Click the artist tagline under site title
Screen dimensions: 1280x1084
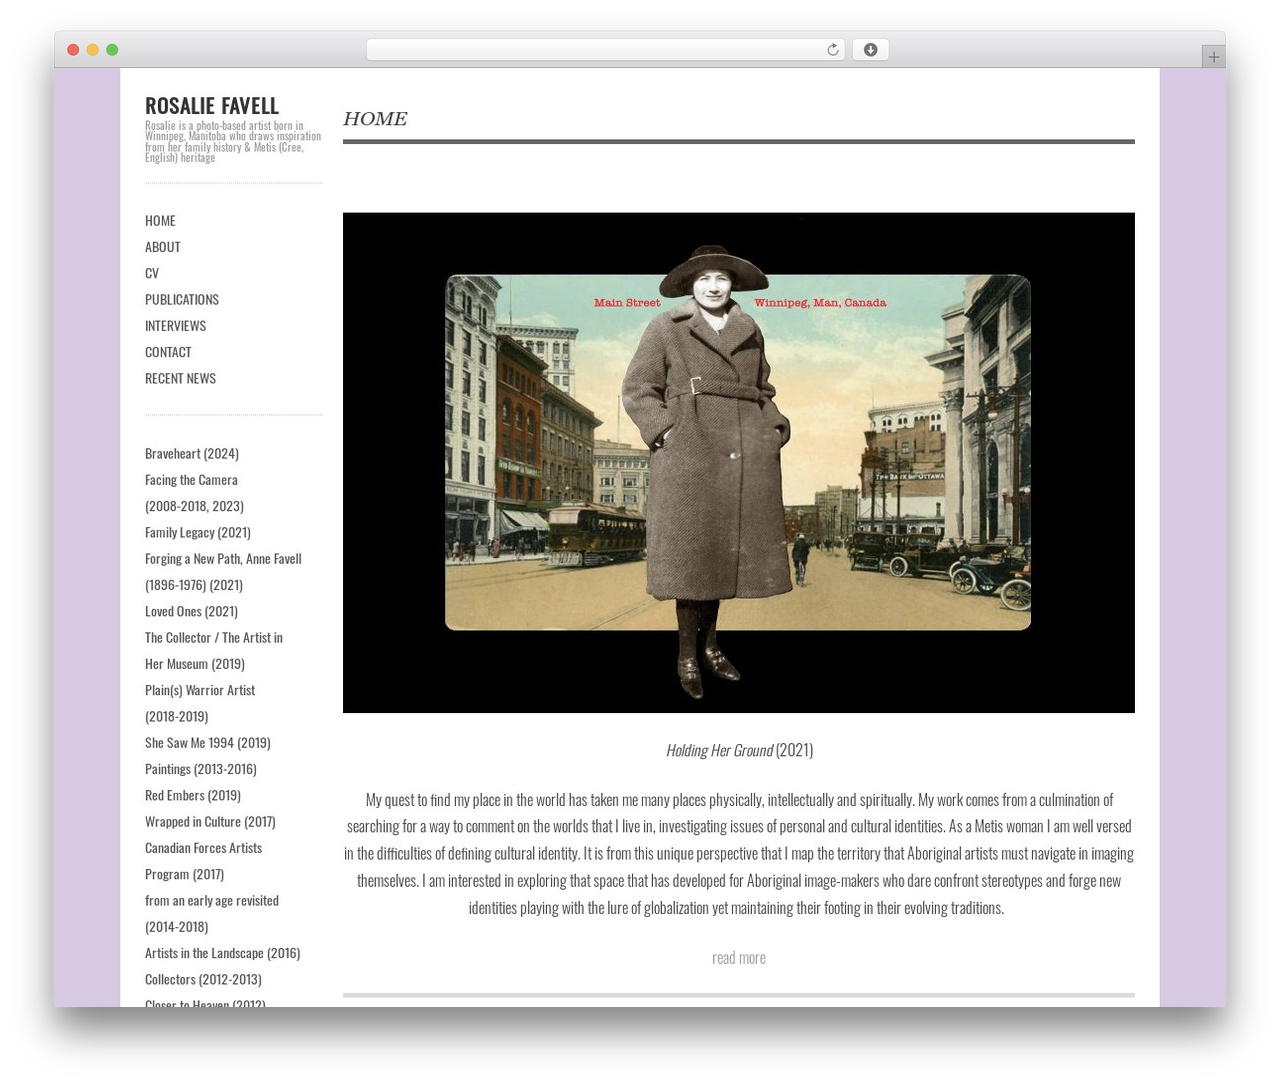tap(233, 141)
